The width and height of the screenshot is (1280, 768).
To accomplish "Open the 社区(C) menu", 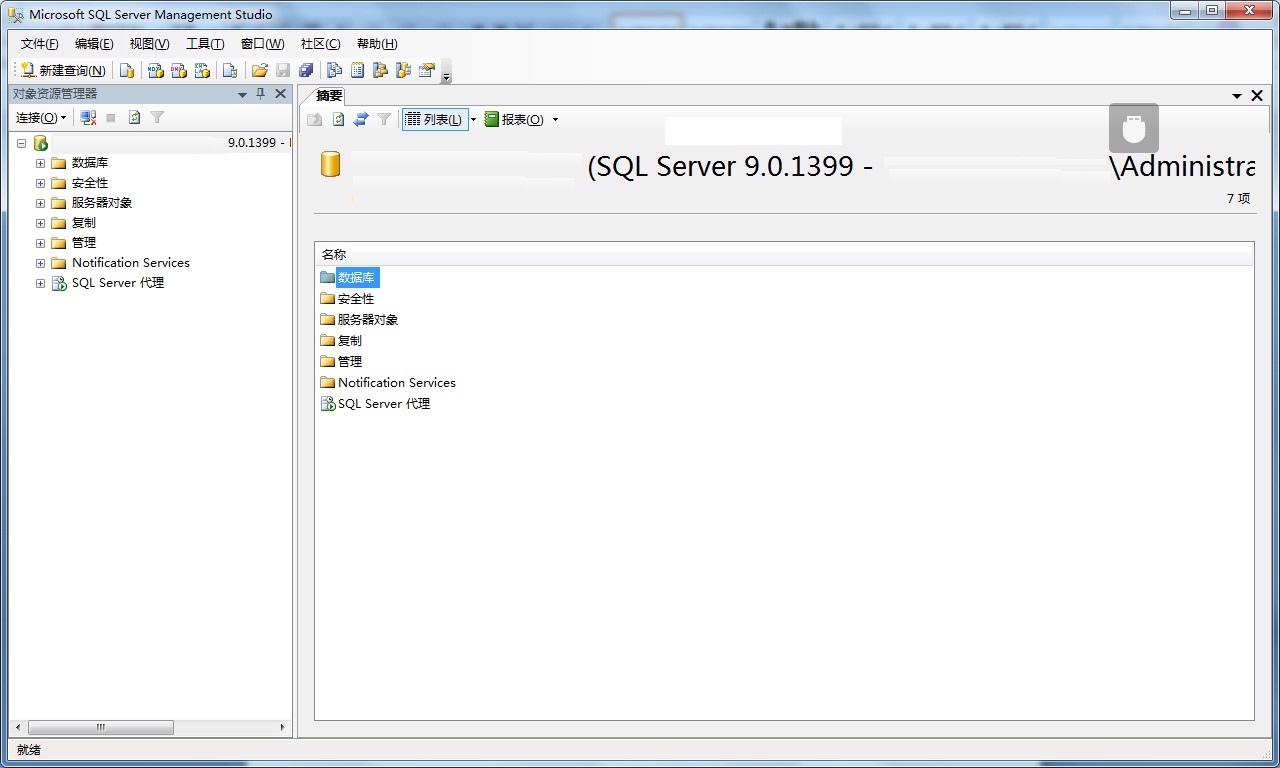I will tap(320, 44).
